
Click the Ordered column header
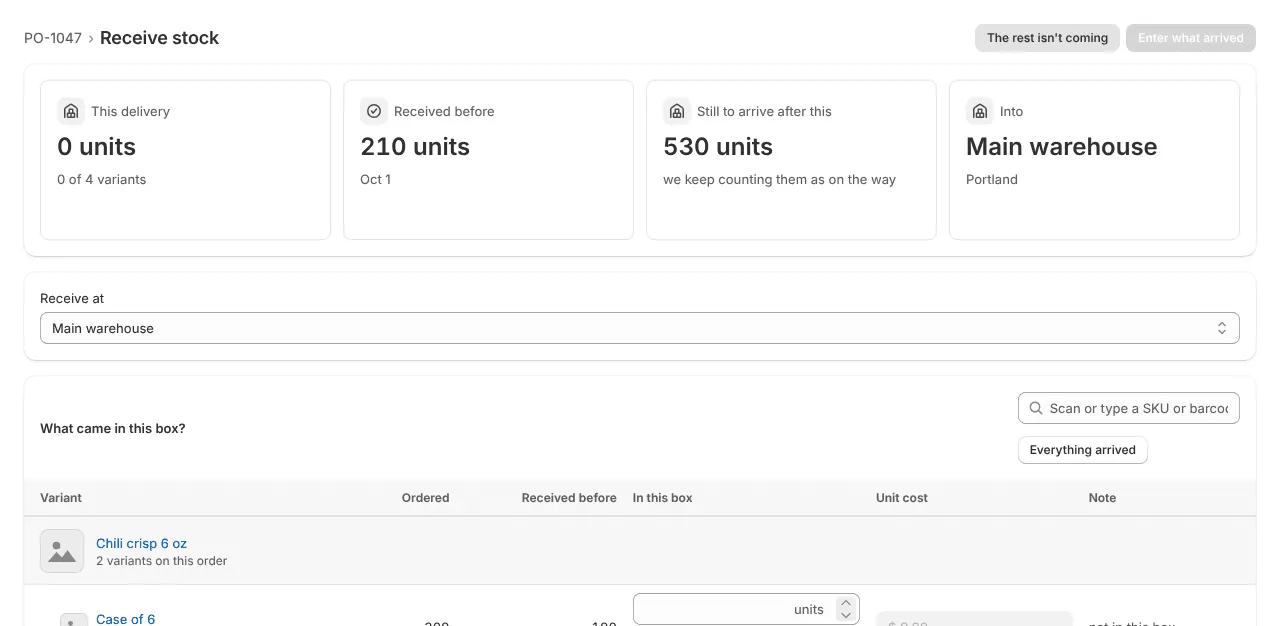pyautogui.click(x=425, y=497)
